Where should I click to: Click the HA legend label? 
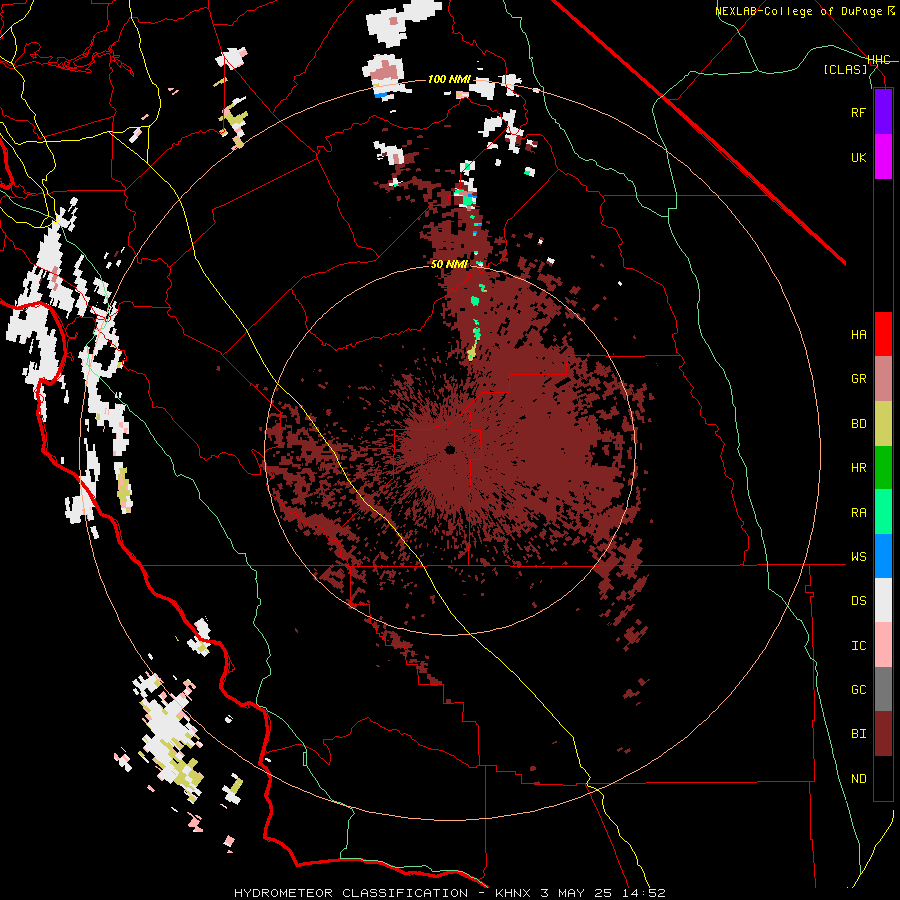(x=858, y=335)
